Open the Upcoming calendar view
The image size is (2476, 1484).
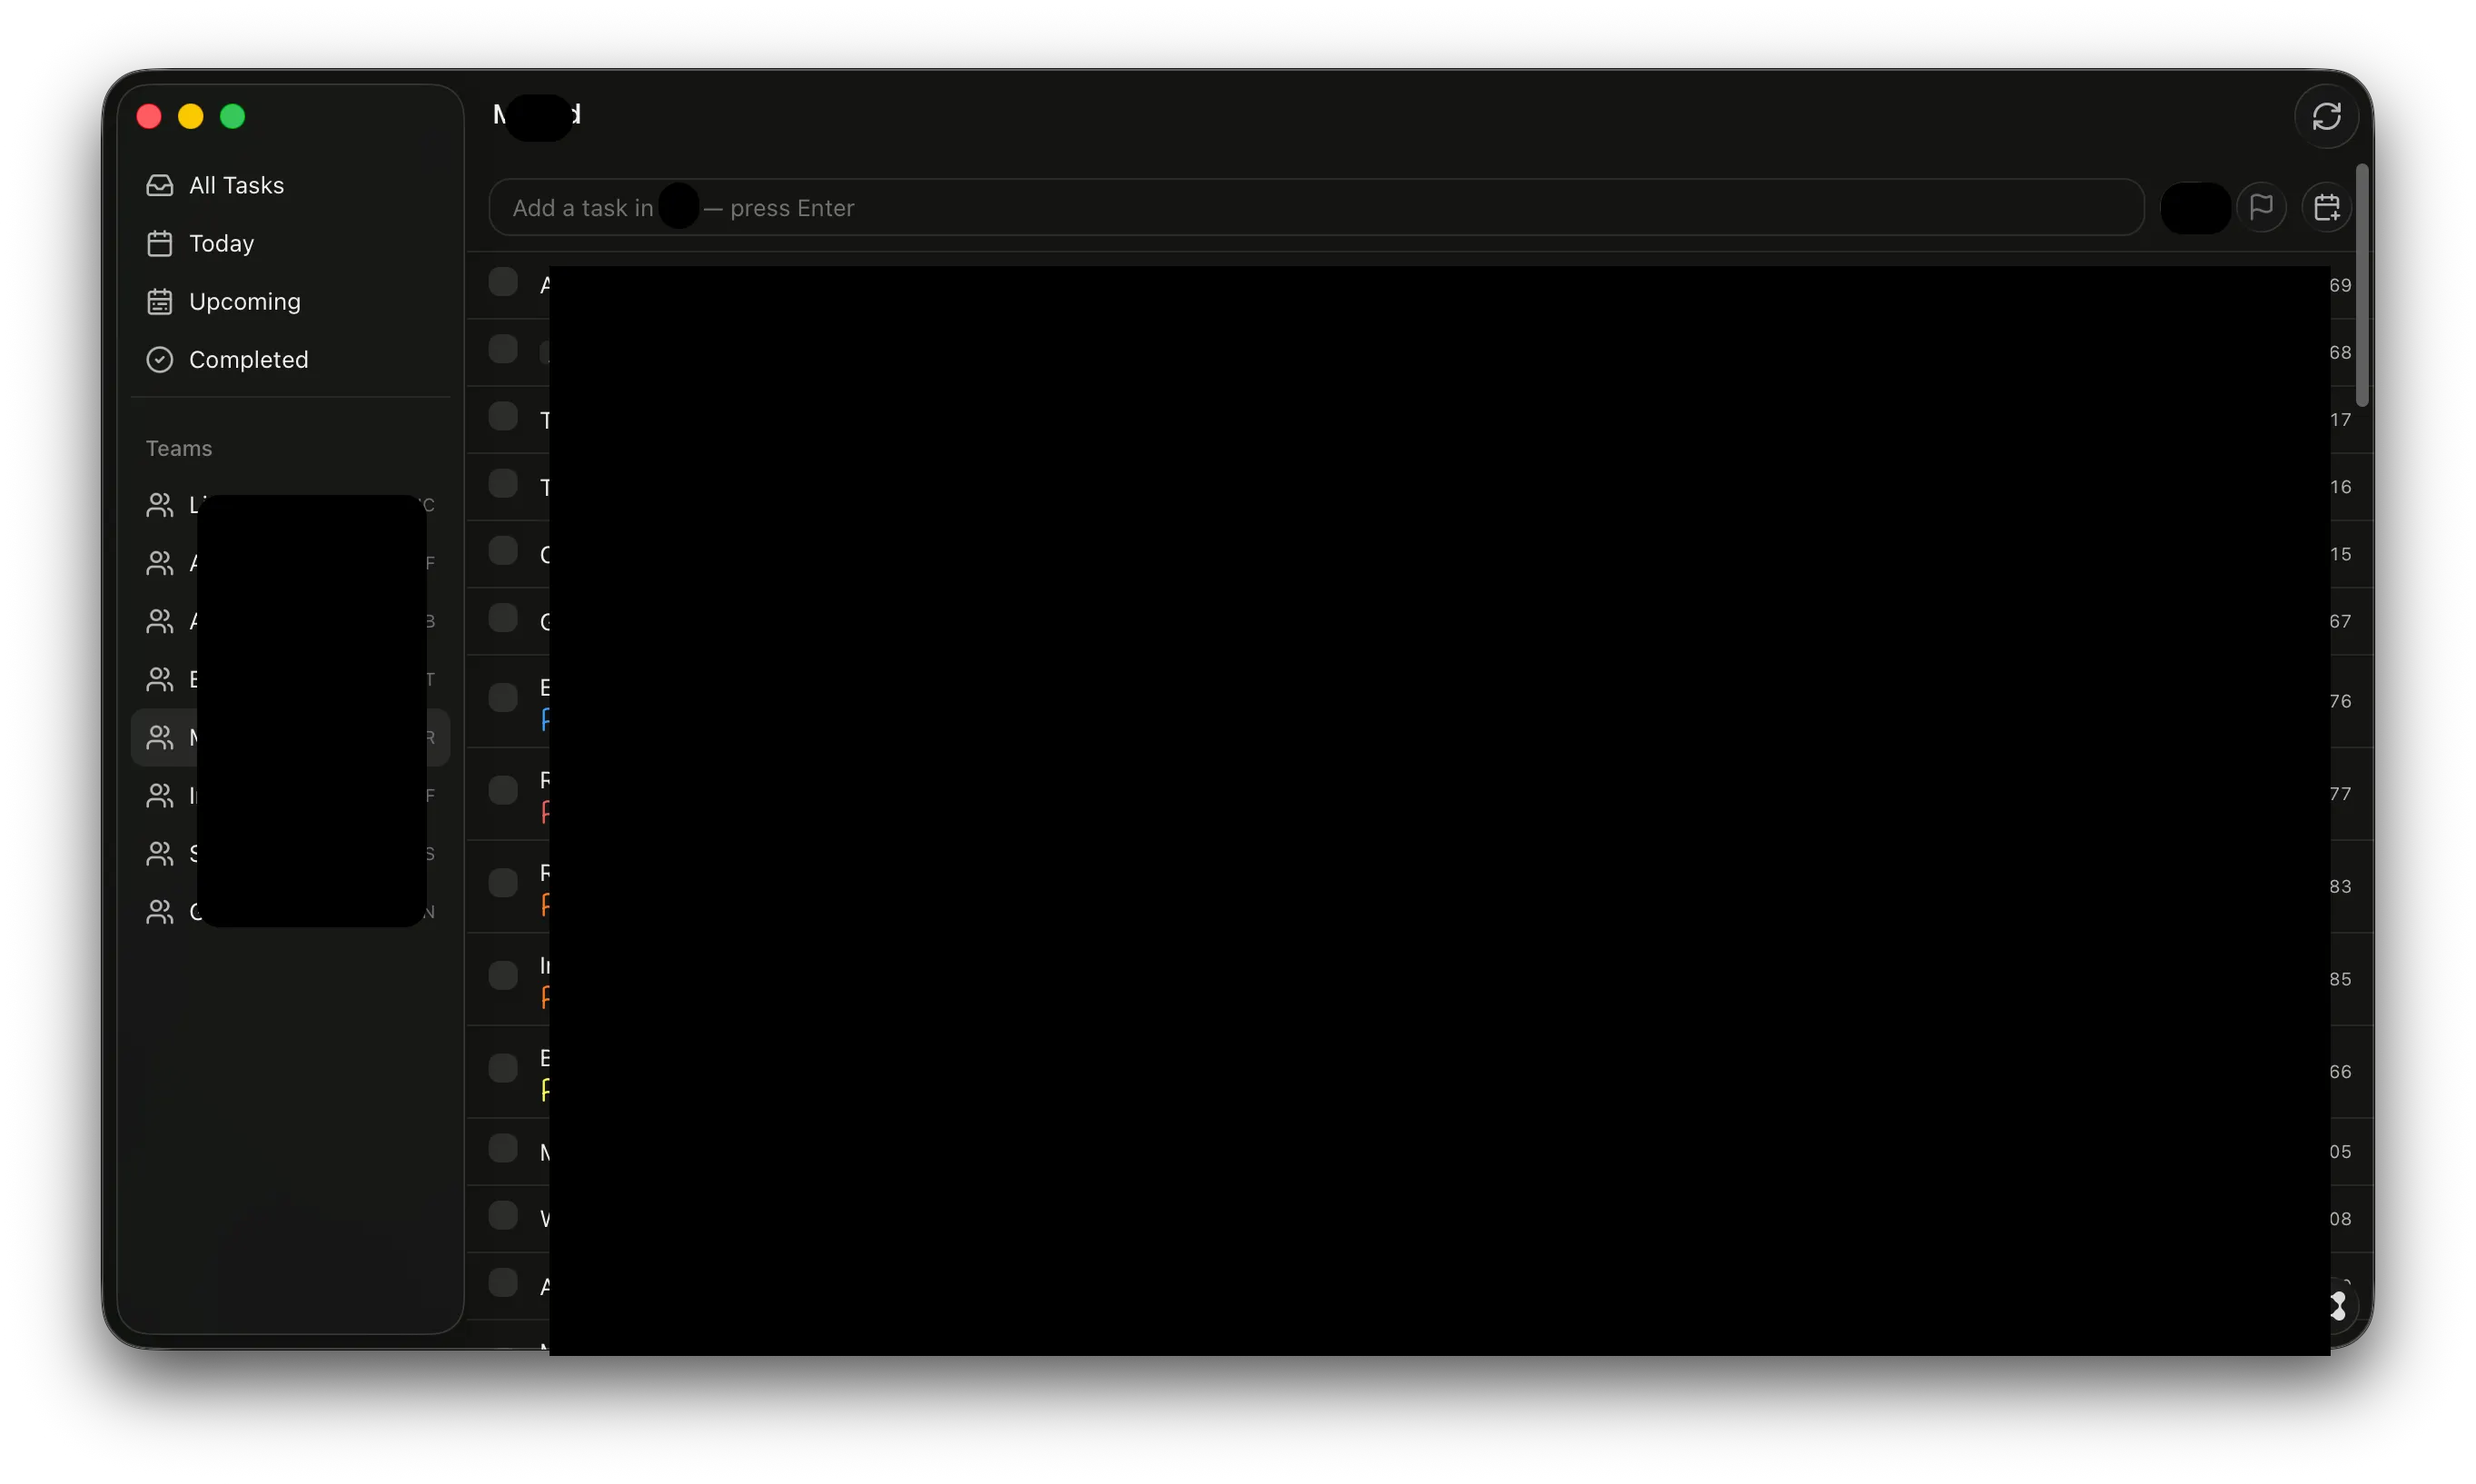(290, 301)
